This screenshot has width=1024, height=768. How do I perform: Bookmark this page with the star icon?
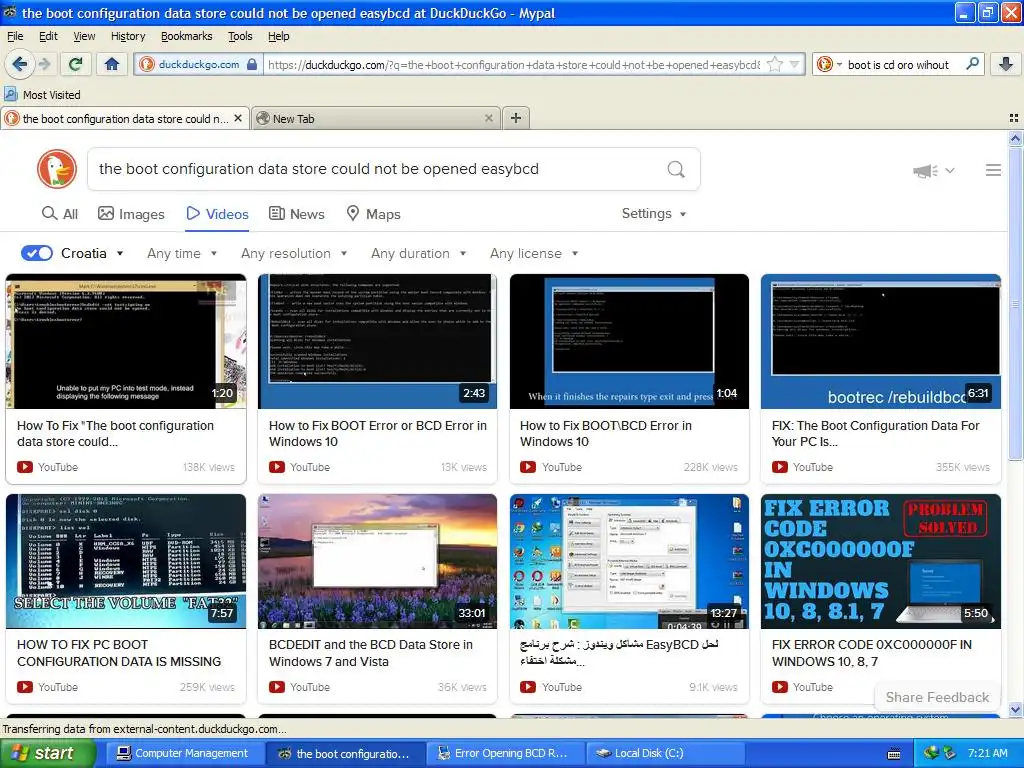point(775,64)
